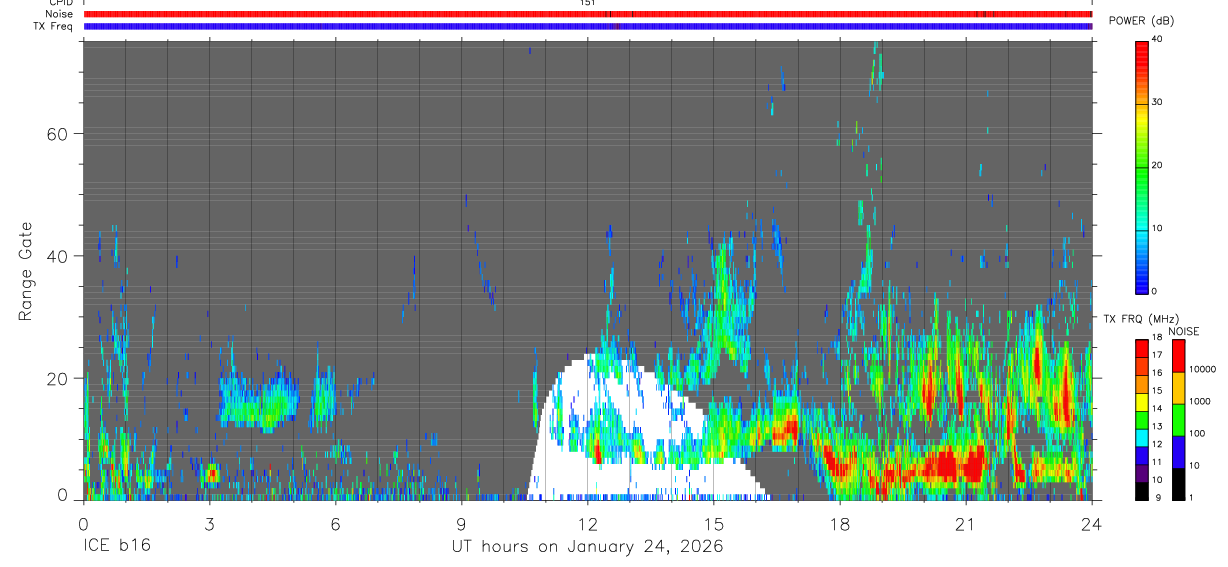The height and width of the screenshot is (567, 1228).
Task: Click the 40 label on POWER scale
Action: click(1157, 40)
